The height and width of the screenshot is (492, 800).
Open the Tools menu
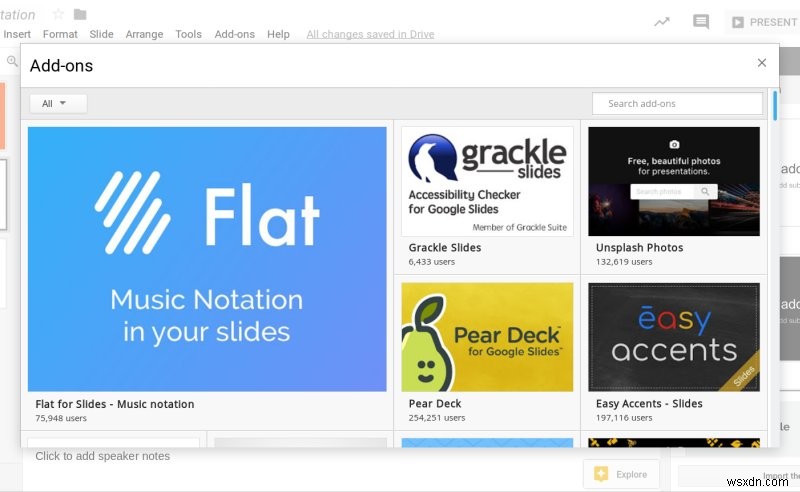pos(189,34)
